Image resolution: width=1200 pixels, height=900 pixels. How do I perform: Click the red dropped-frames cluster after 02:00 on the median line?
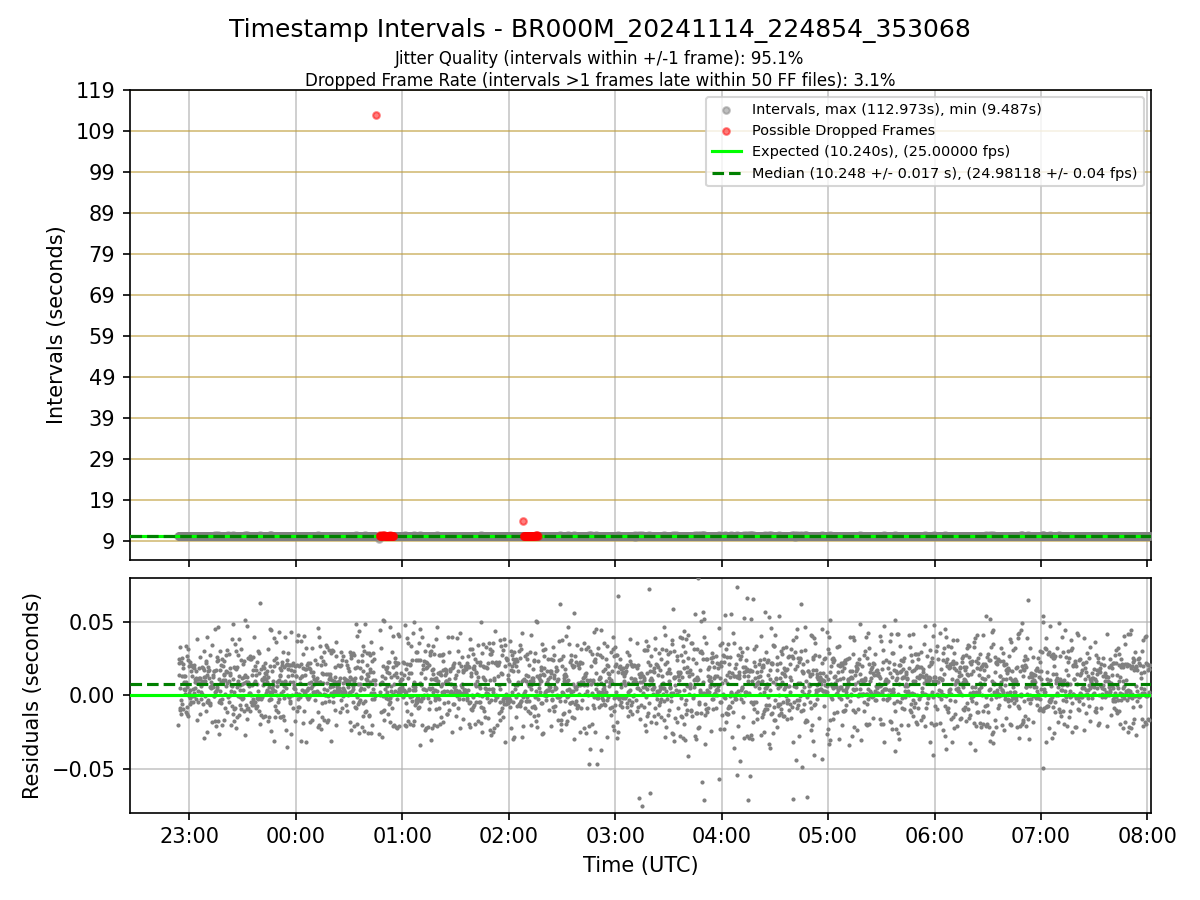[x=531, y=537]
